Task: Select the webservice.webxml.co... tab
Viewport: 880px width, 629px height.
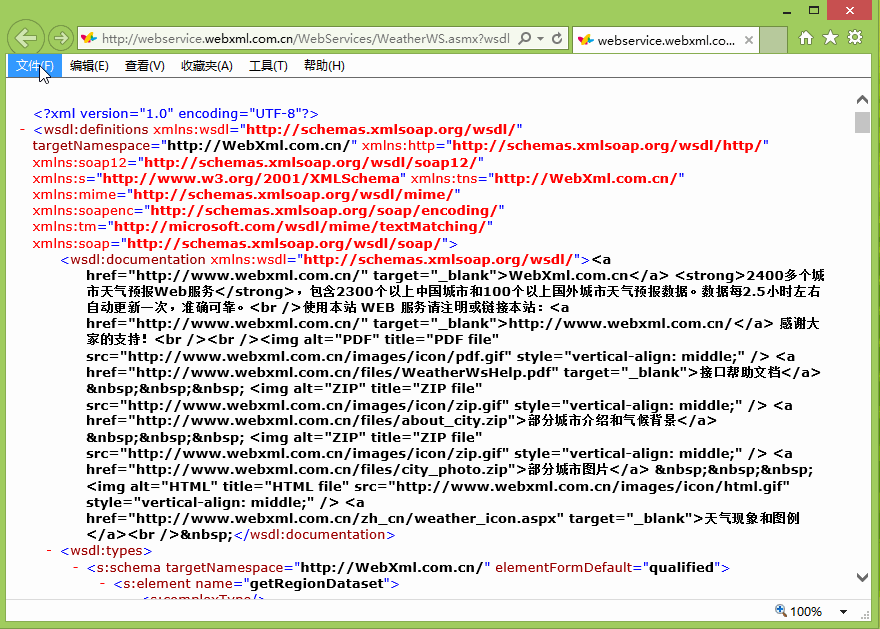Action: click(x=666, y=40)
